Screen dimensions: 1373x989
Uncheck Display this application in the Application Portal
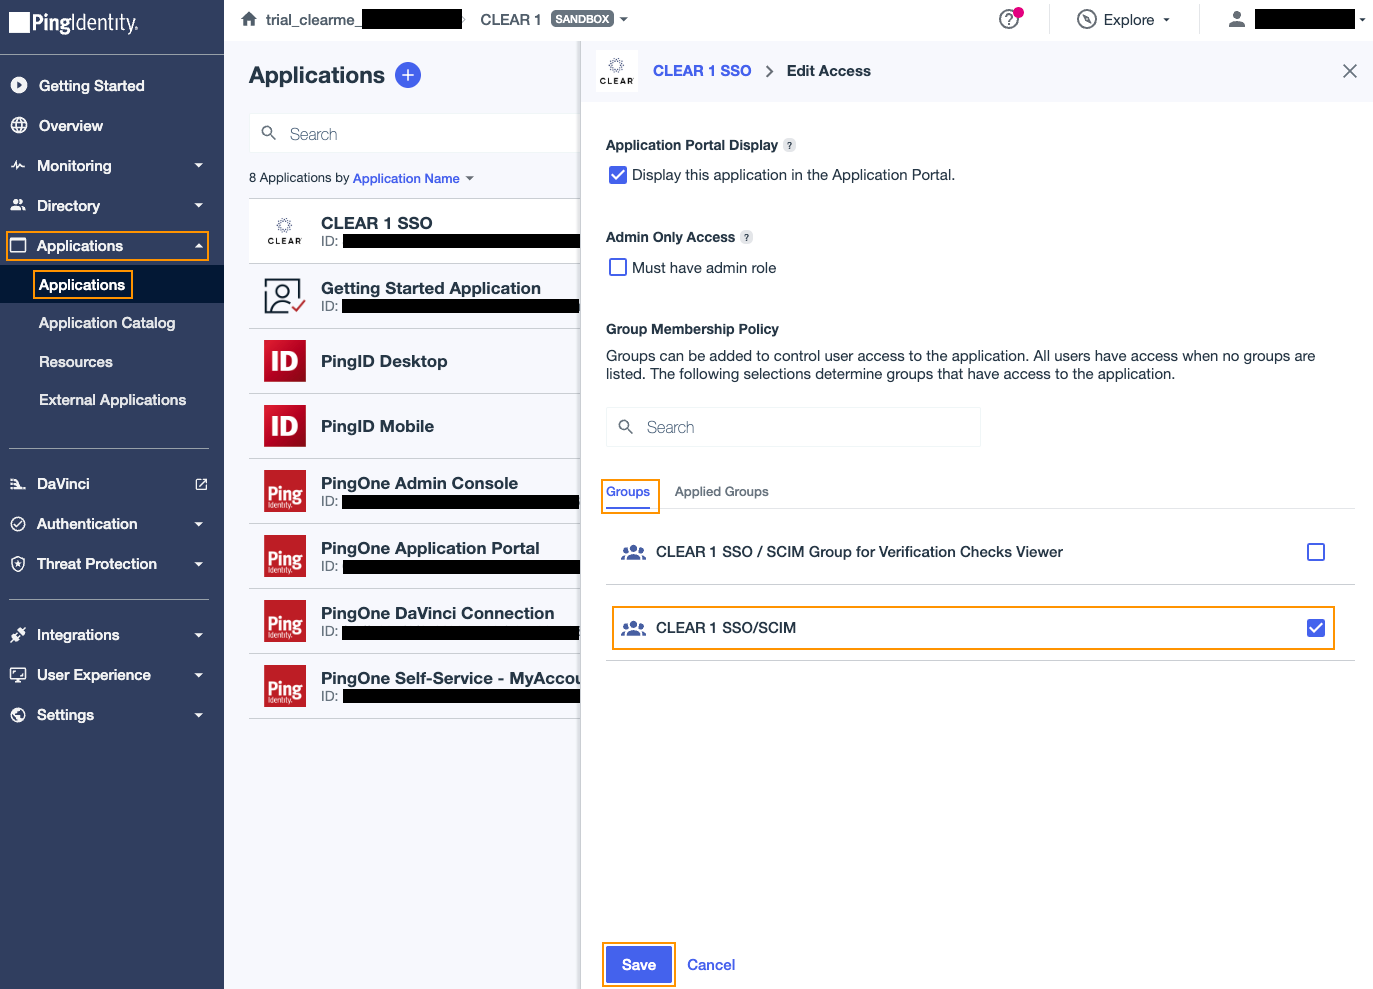click(618, 175)
